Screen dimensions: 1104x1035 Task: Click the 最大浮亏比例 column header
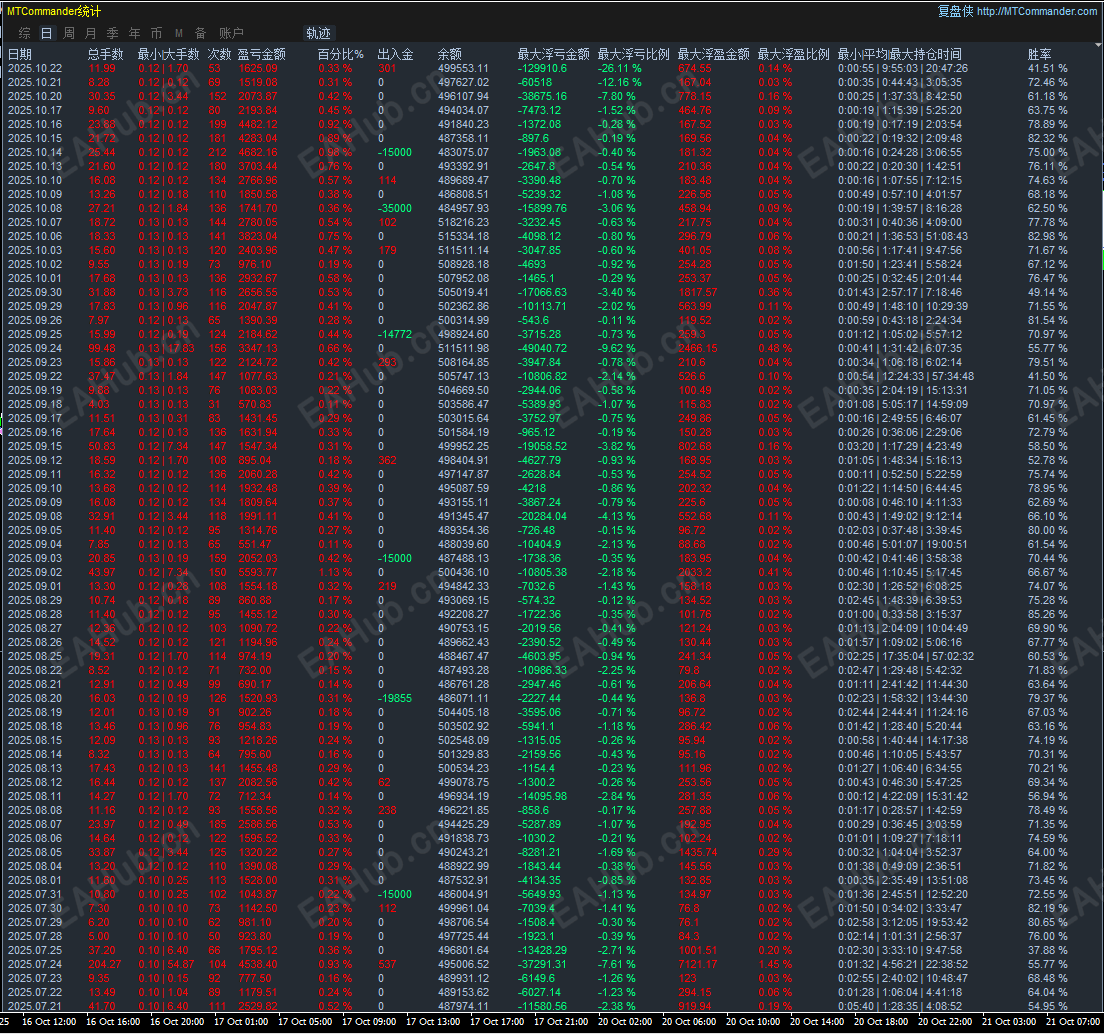(634, 54)
